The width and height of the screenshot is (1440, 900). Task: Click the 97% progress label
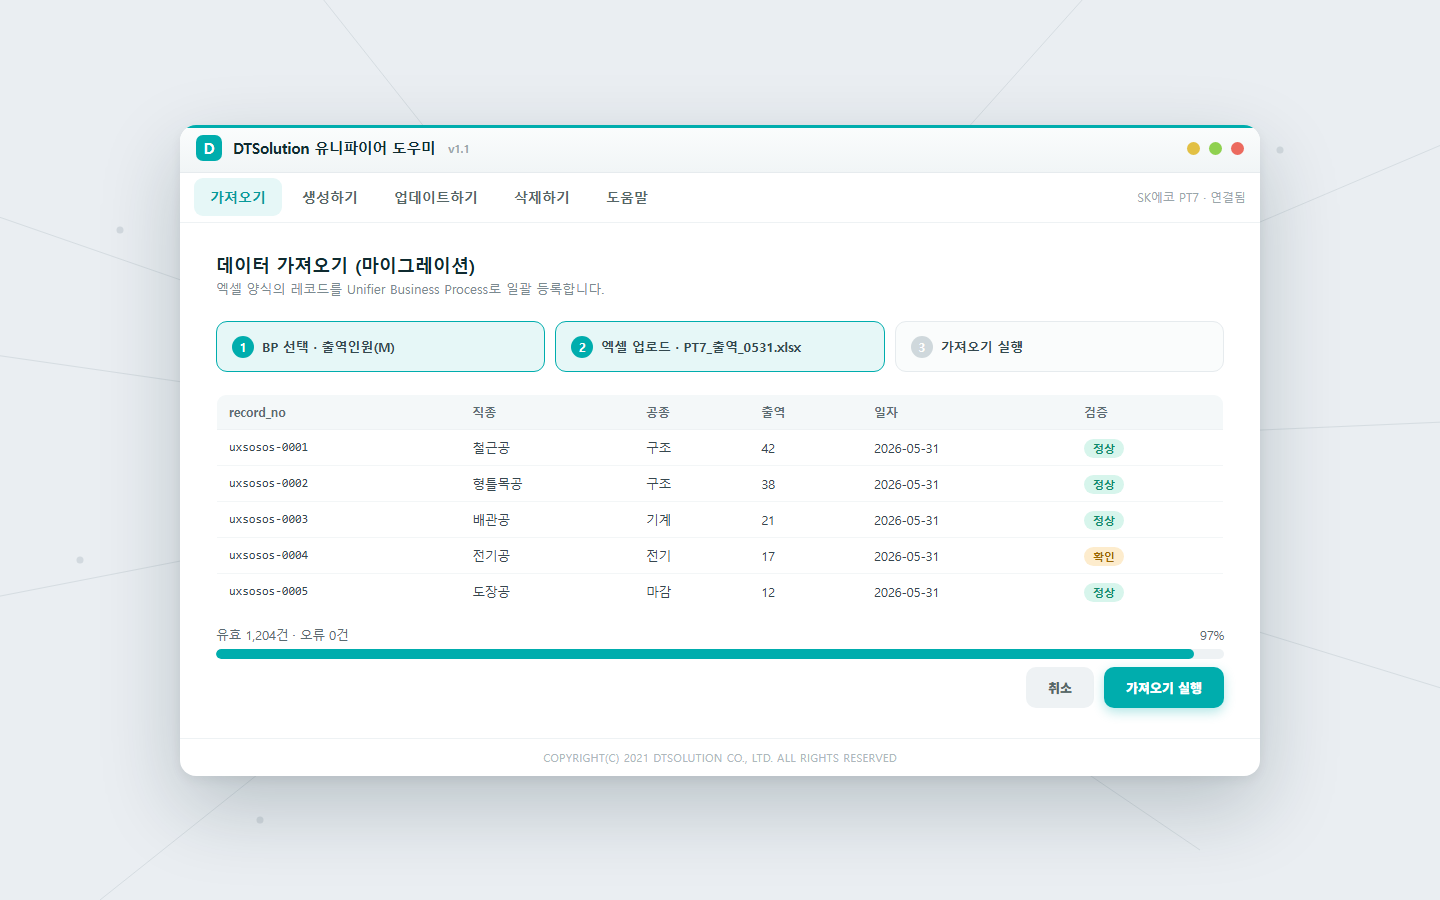coord(1212,636)
